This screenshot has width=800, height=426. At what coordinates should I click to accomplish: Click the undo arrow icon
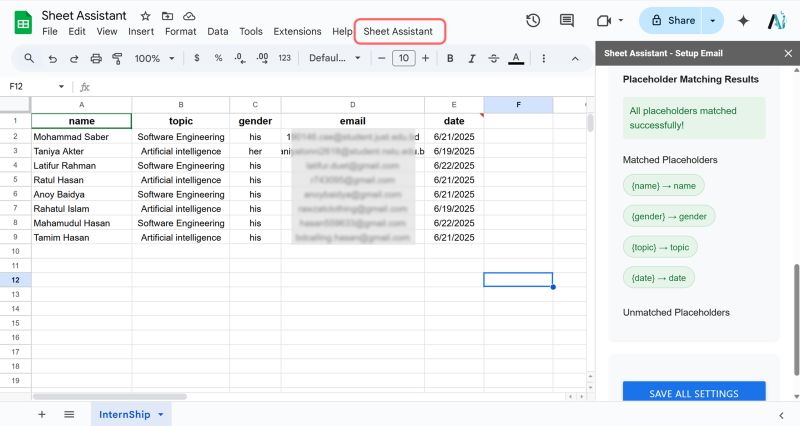pyautogui.click(x=52, y=59)
